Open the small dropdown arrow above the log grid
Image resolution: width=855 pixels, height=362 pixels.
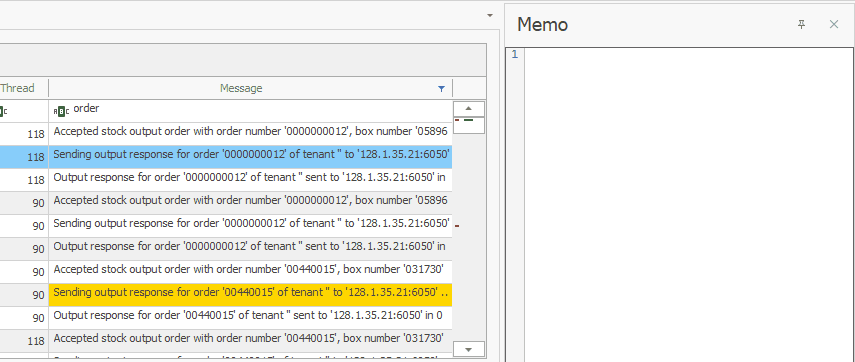coord(490,15)
